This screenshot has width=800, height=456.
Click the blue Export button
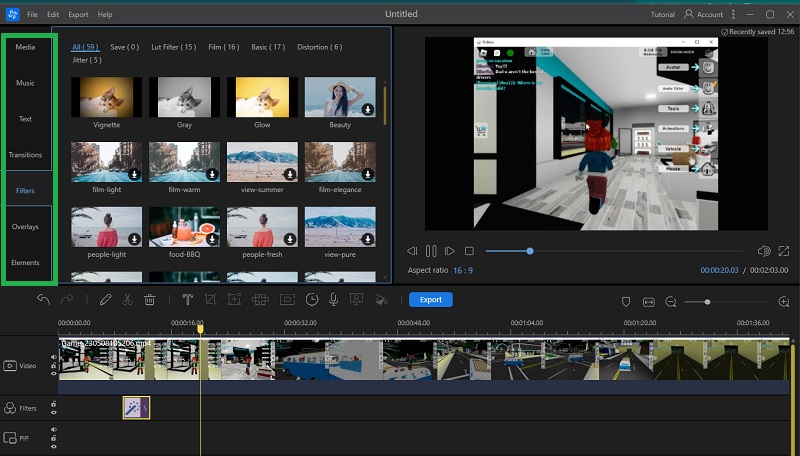point(431,299)
